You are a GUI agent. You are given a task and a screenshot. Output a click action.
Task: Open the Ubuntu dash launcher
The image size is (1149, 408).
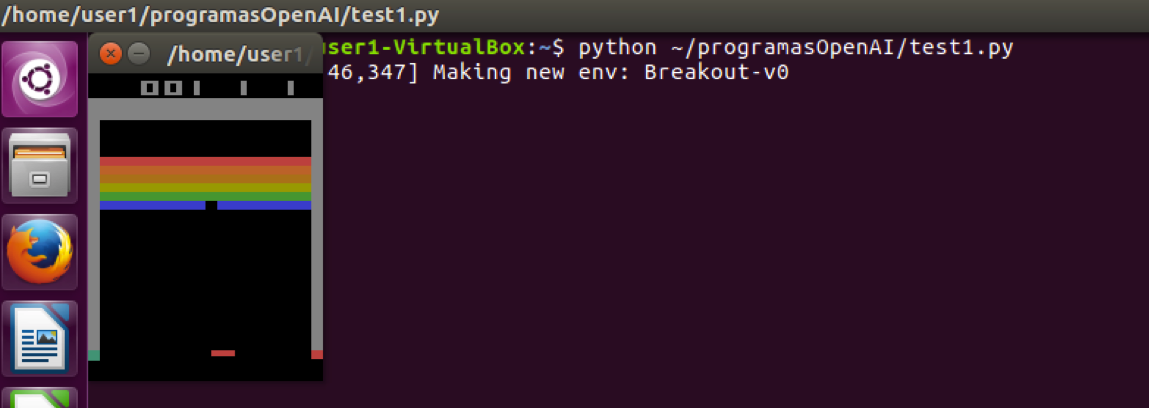pos(40,79)
